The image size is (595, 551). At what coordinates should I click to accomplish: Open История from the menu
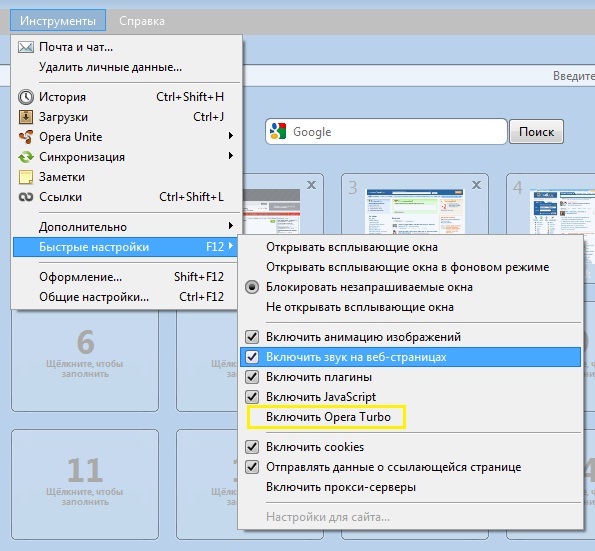tap(126, 97)
